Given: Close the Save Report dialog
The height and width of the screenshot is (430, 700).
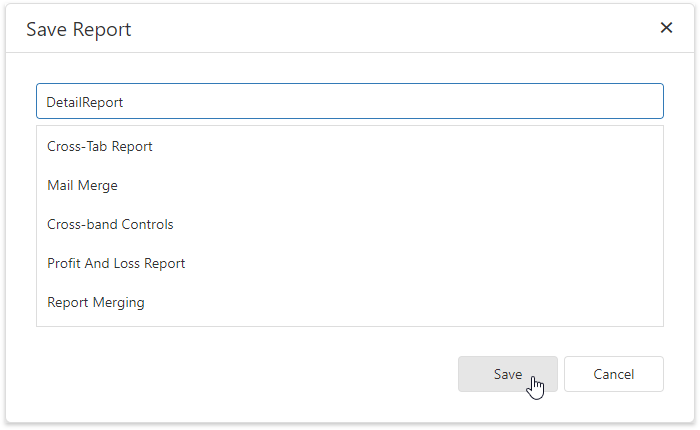Looking at the screenshot, I should [666, 28].
